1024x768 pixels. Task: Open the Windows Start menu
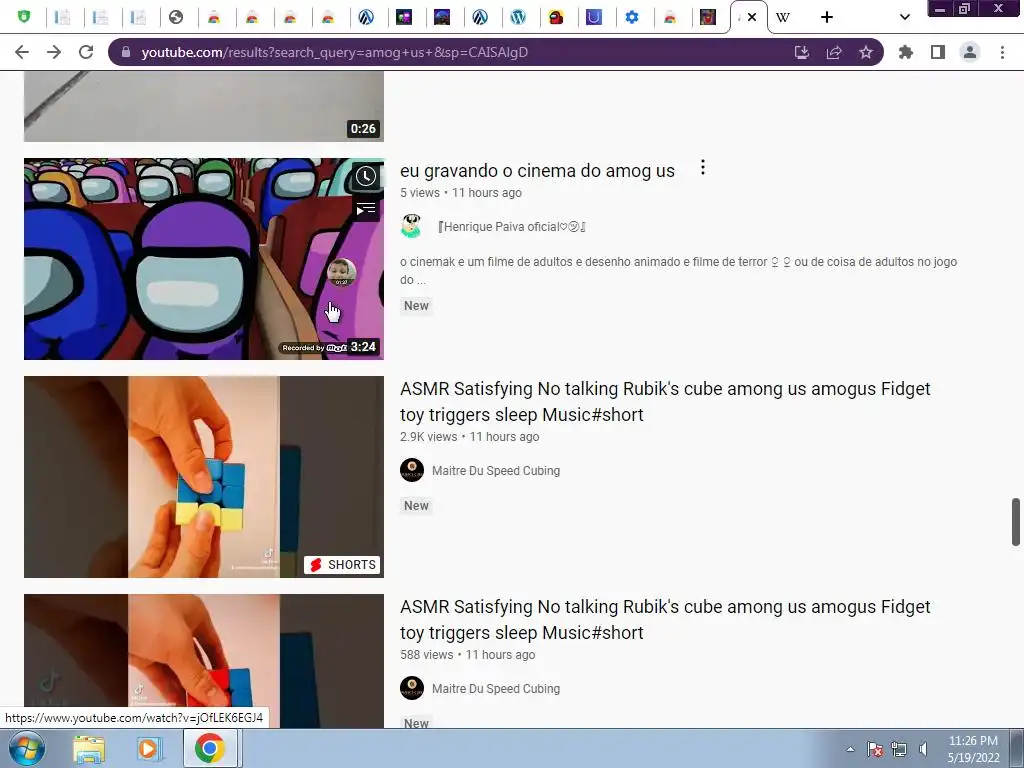(x=26, y=749)
